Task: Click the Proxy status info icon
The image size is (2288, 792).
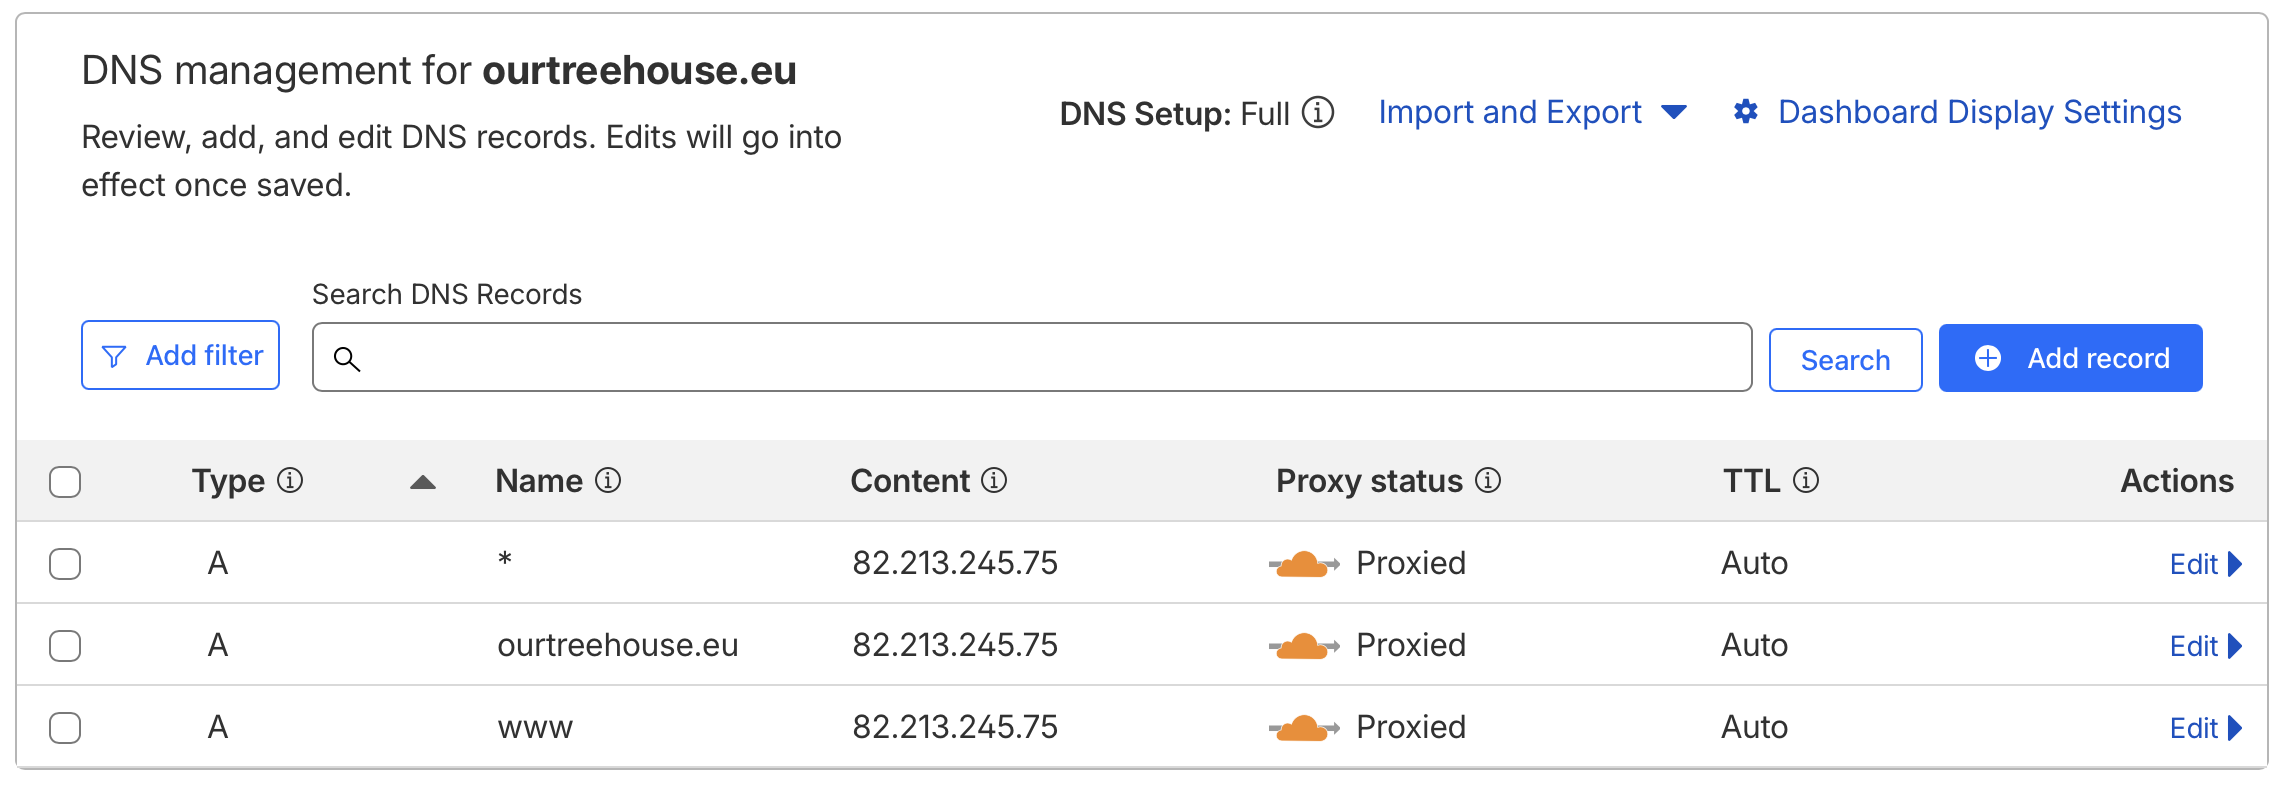Action: [x=1488, y=481]
